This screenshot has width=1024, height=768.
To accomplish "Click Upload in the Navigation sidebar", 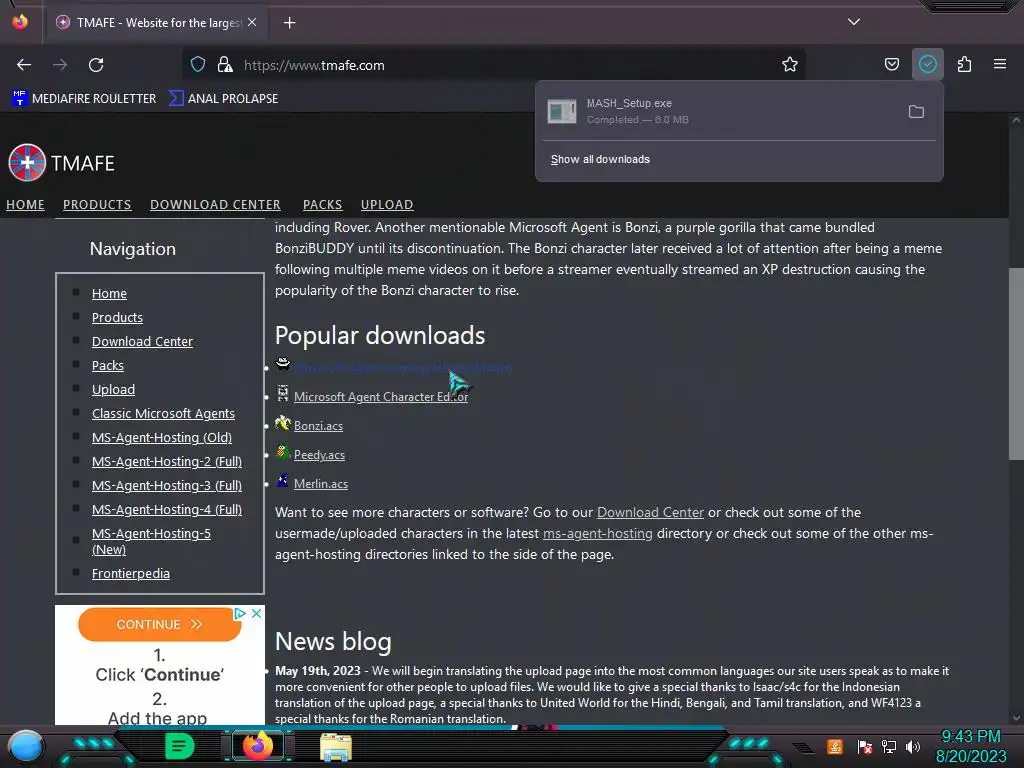I will pos(113,389).
